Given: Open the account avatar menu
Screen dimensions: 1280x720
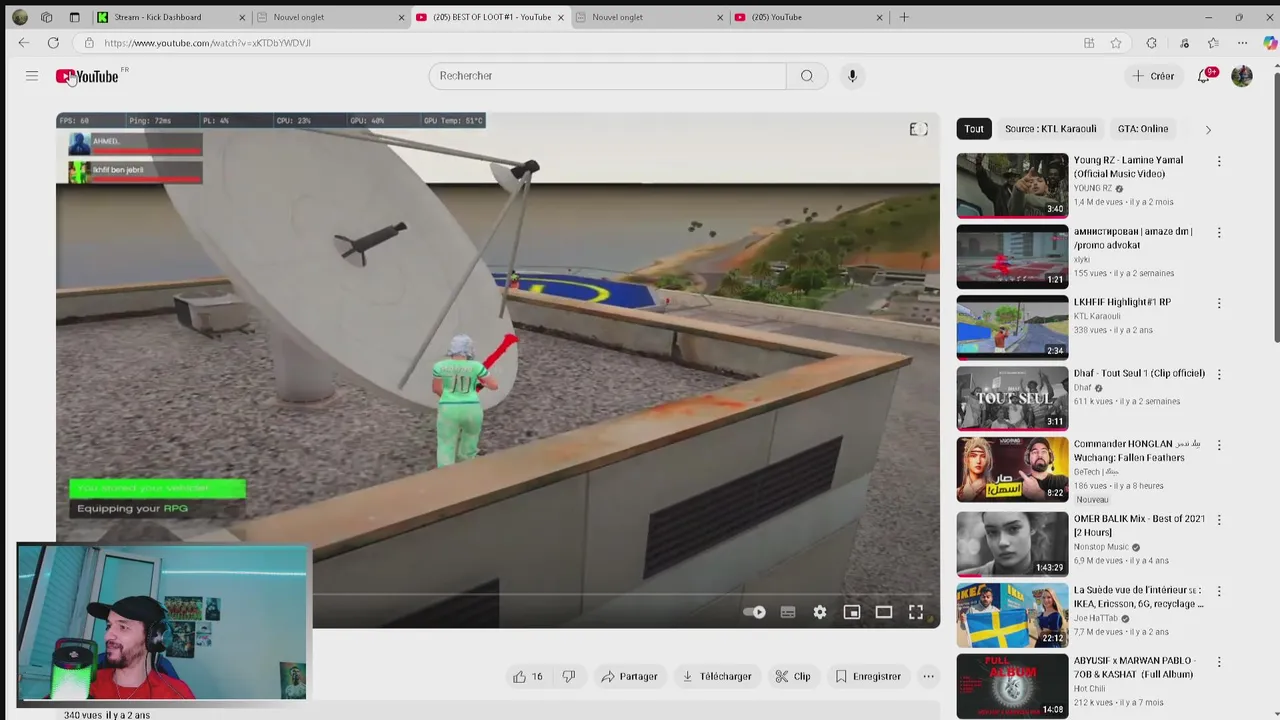Looking at the screenshot, I should click(x=1242, y=76).
